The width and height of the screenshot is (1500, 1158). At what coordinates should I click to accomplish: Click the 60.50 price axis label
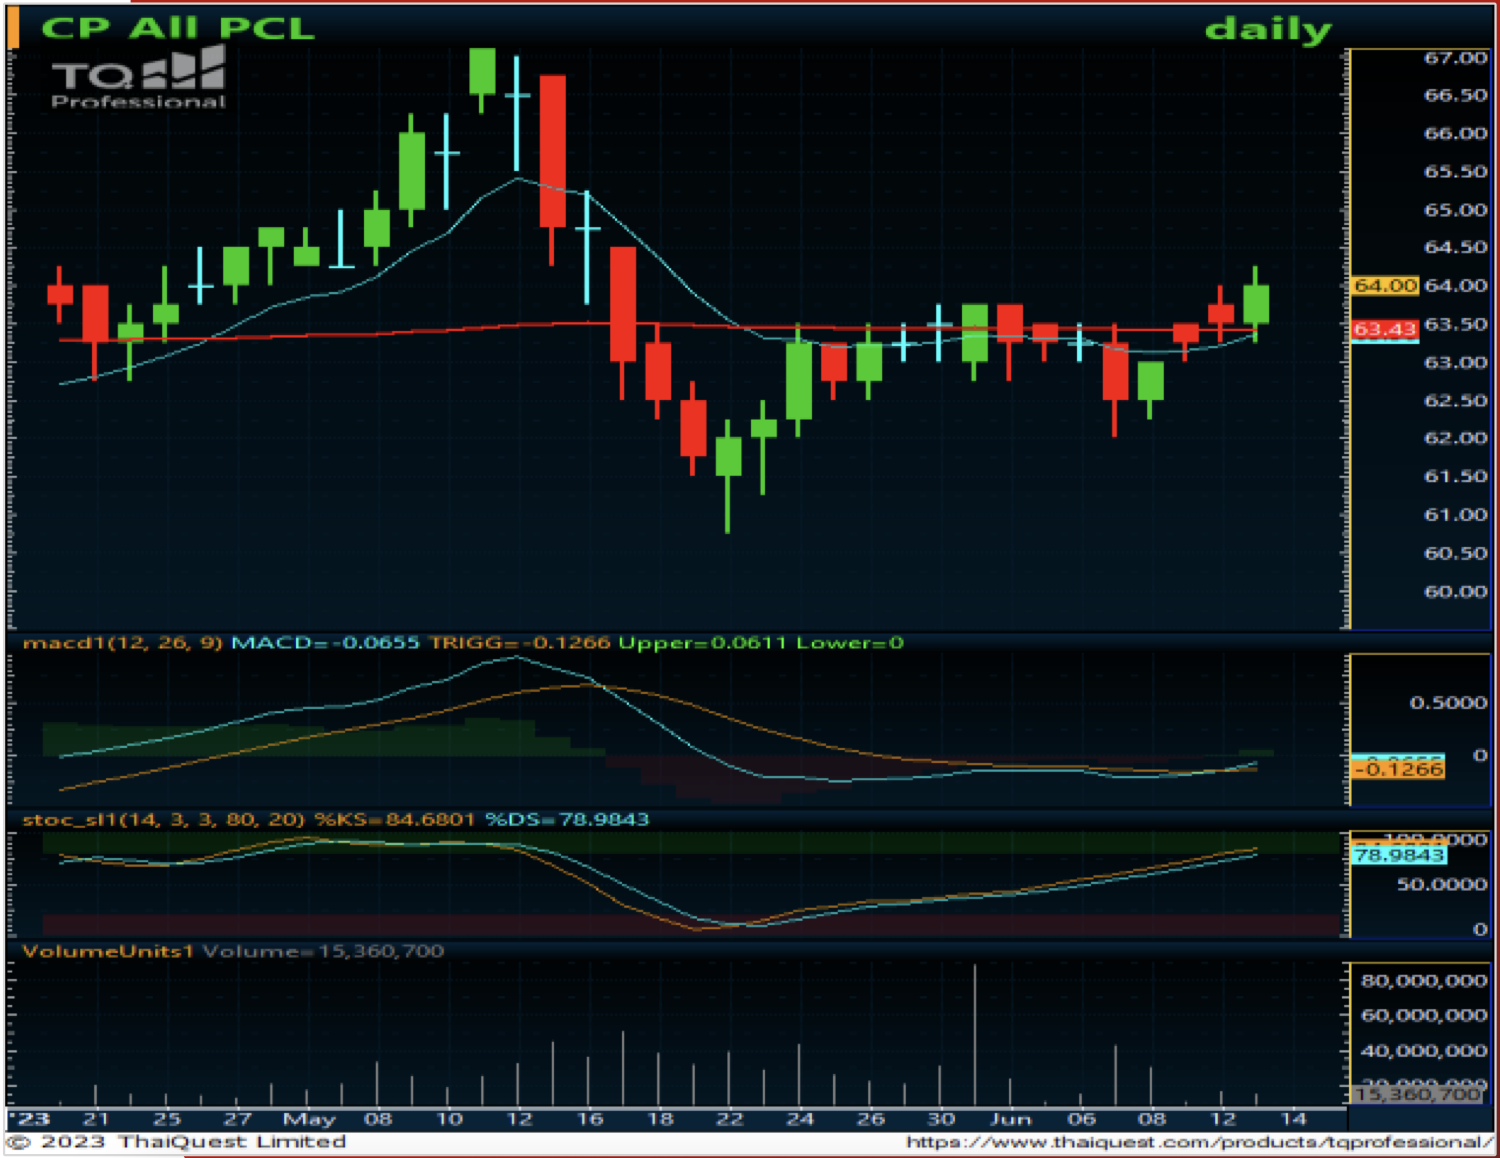[1455, 553]
